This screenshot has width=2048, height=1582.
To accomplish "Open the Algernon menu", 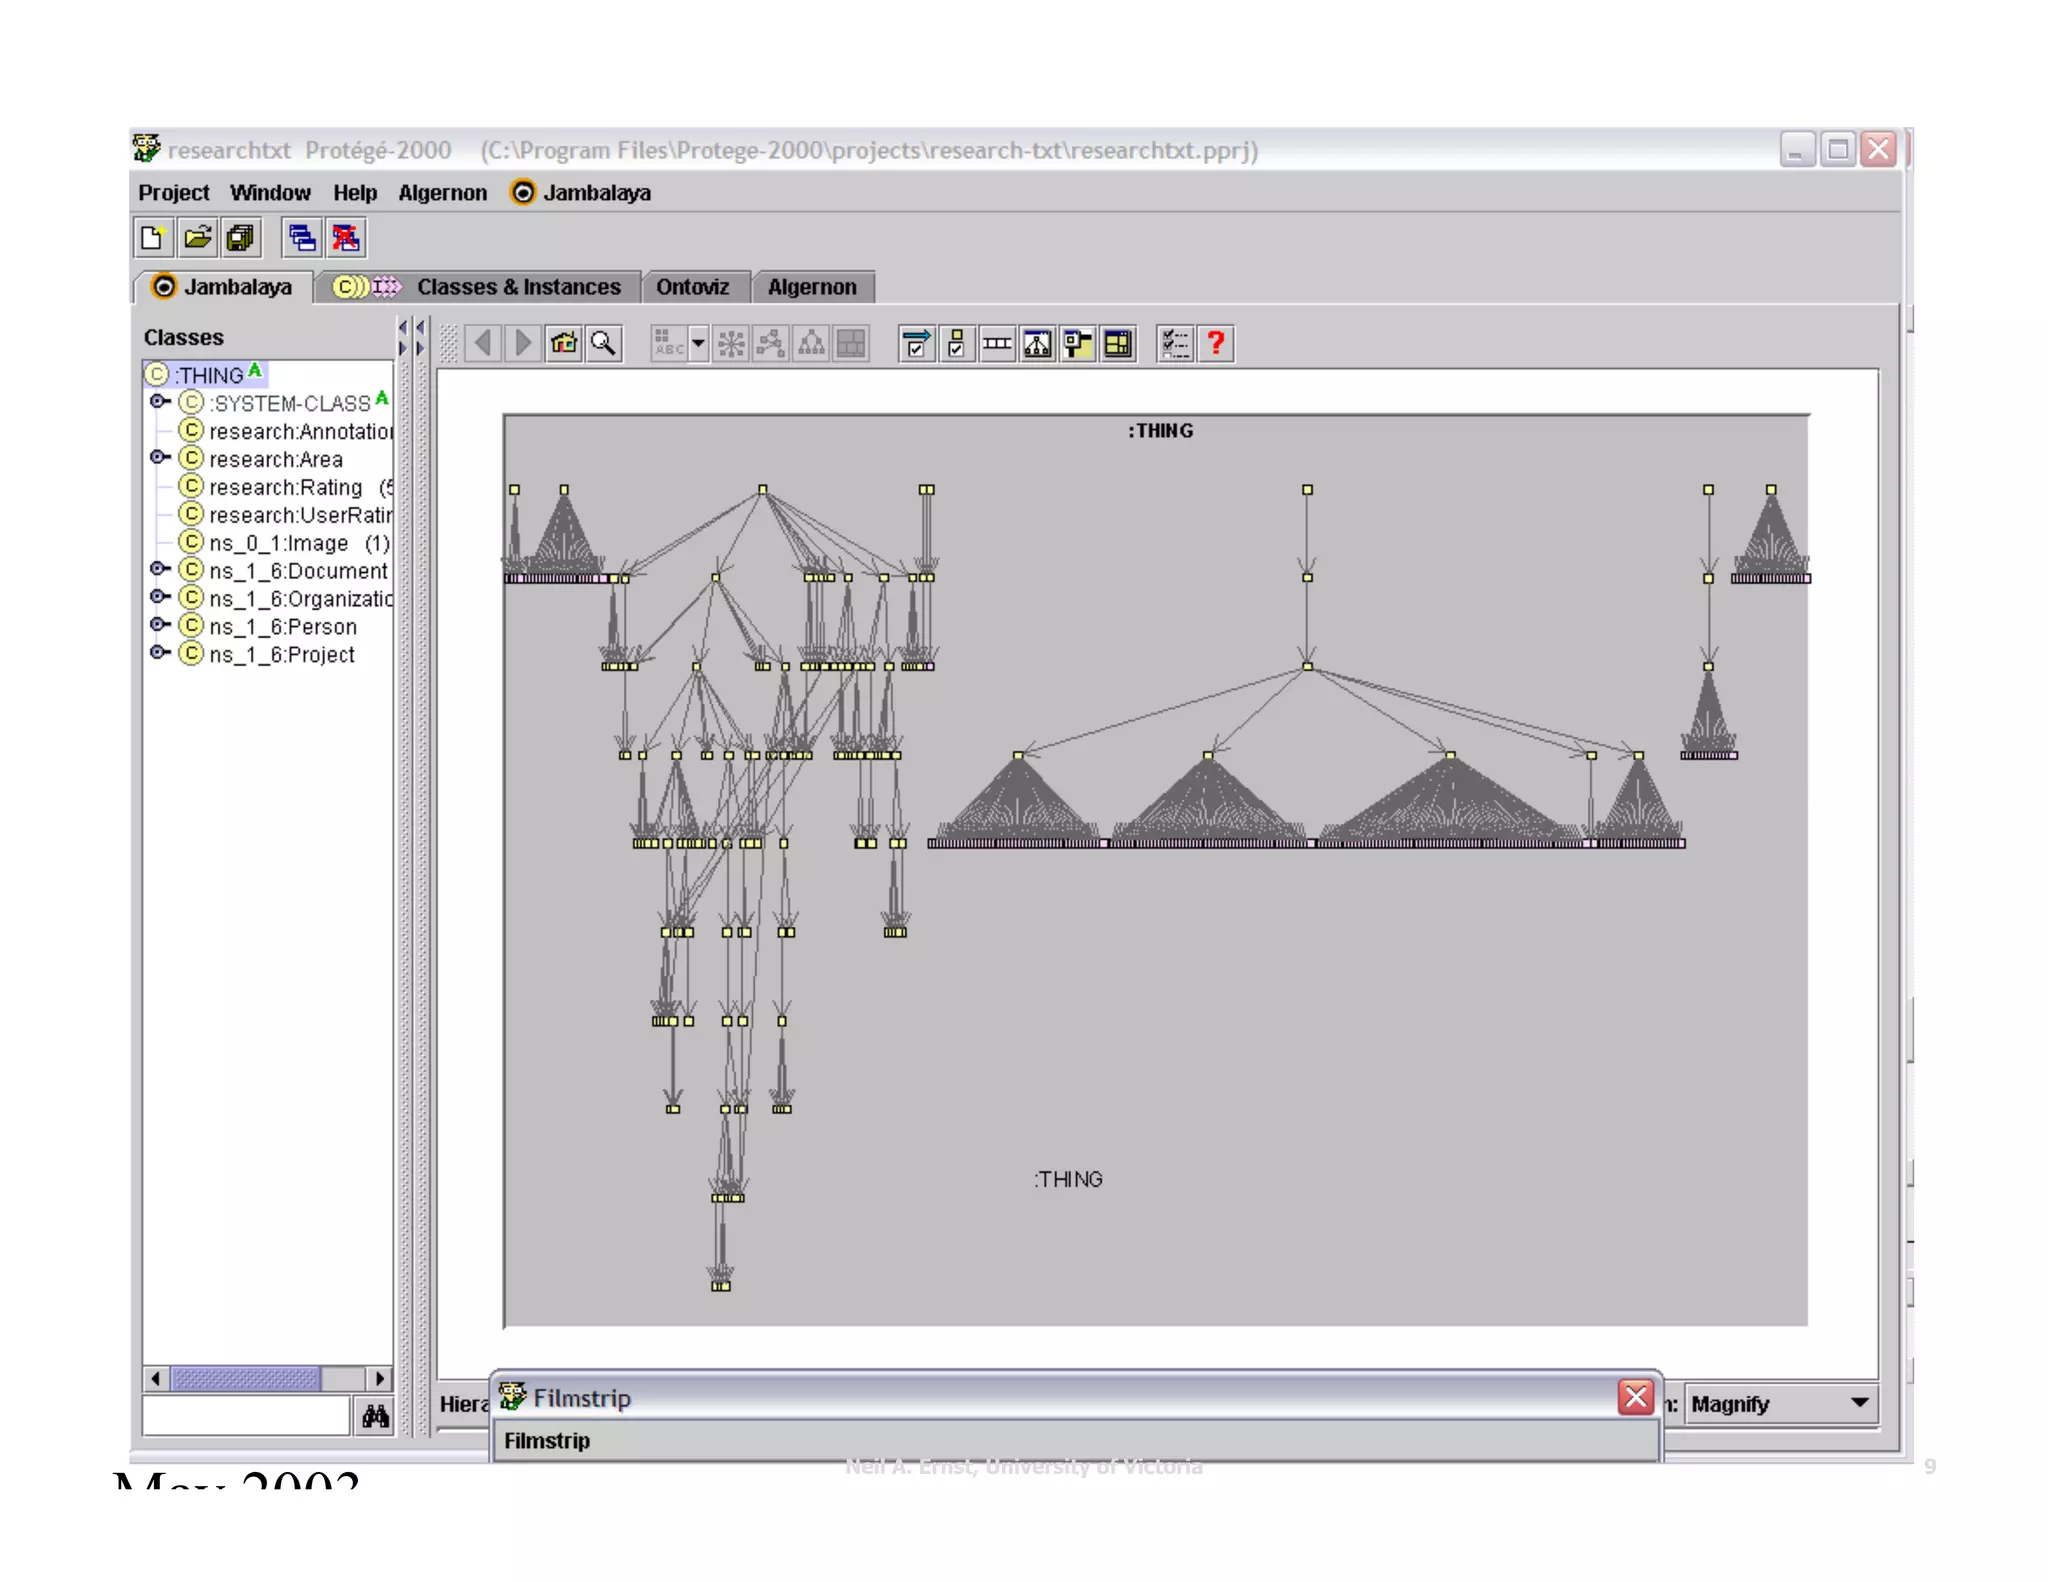I will coord(442,193).
